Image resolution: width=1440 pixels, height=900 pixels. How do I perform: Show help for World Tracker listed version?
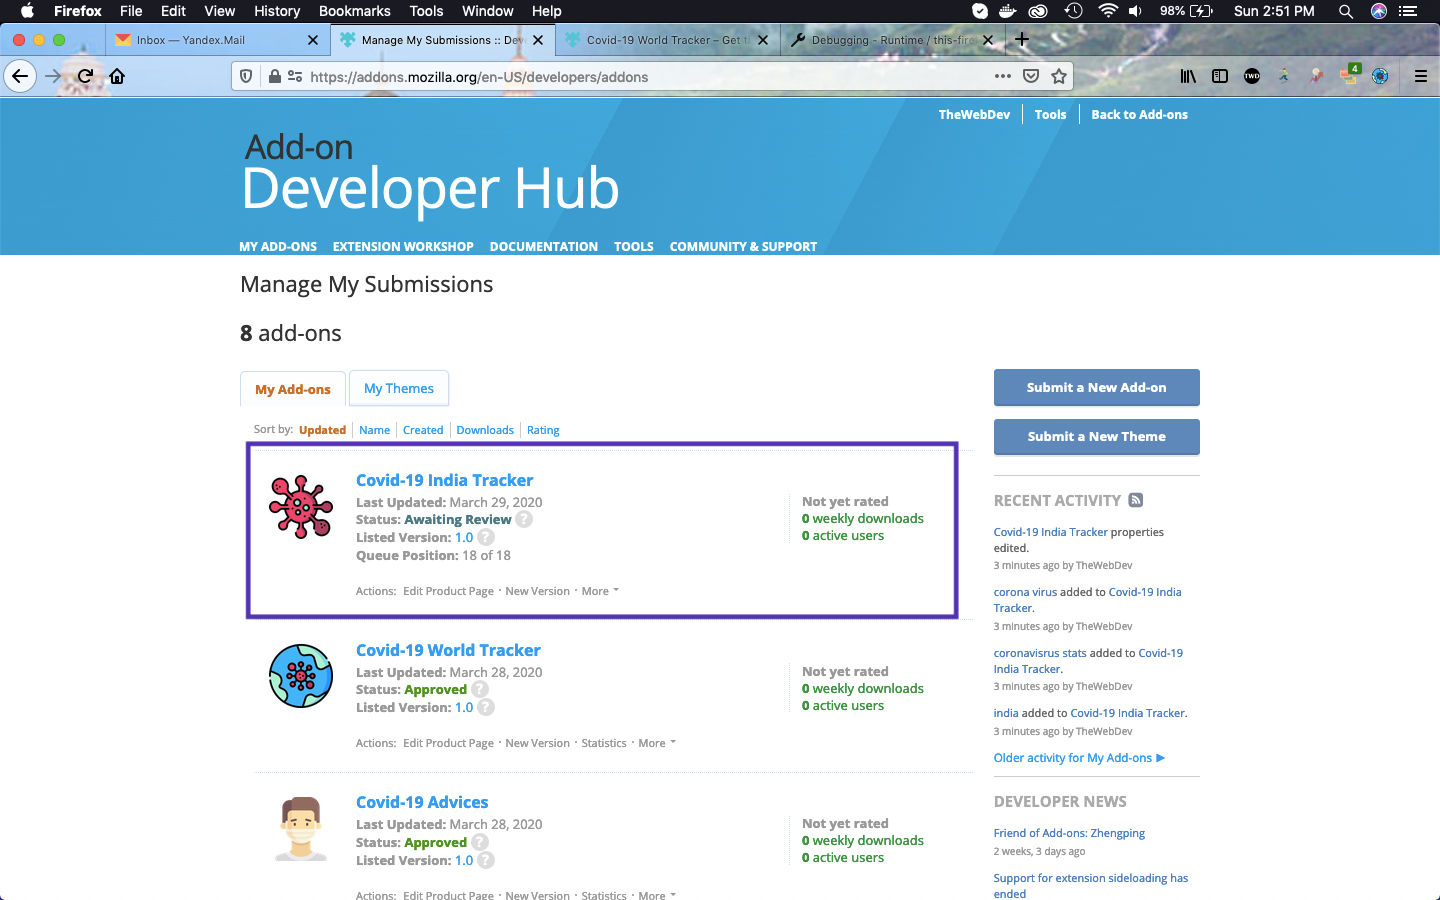click(486, 707)
